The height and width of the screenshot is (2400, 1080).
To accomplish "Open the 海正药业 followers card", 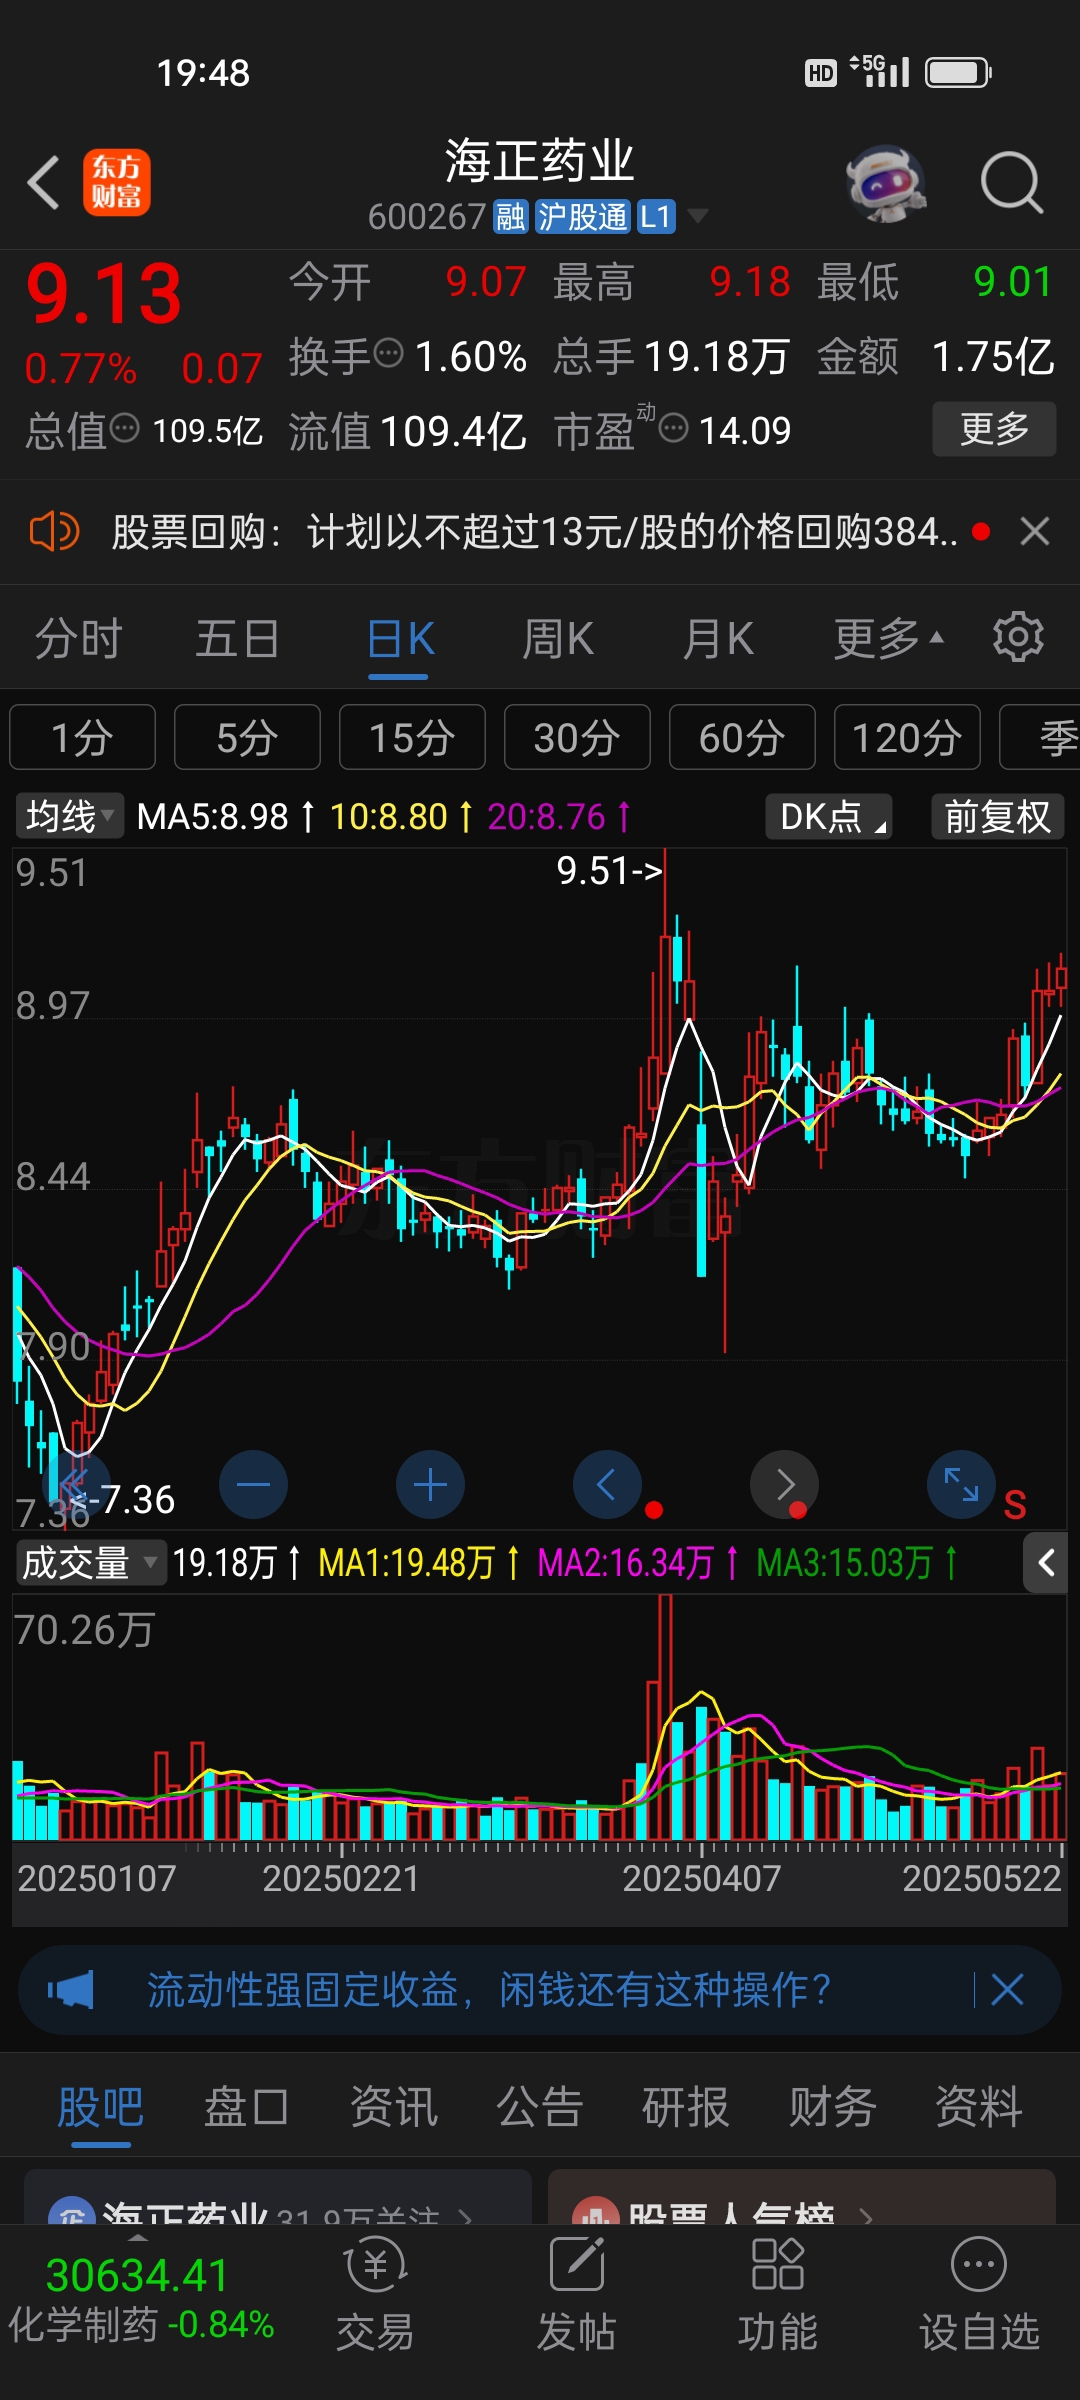I will click(x=278, y=2198).
